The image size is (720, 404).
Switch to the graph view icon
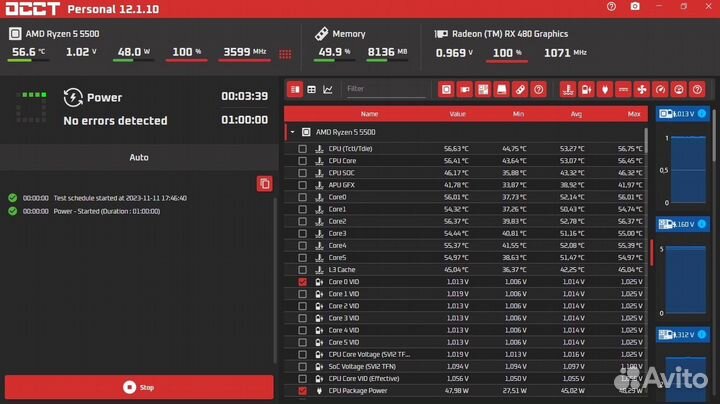[328, 90]
